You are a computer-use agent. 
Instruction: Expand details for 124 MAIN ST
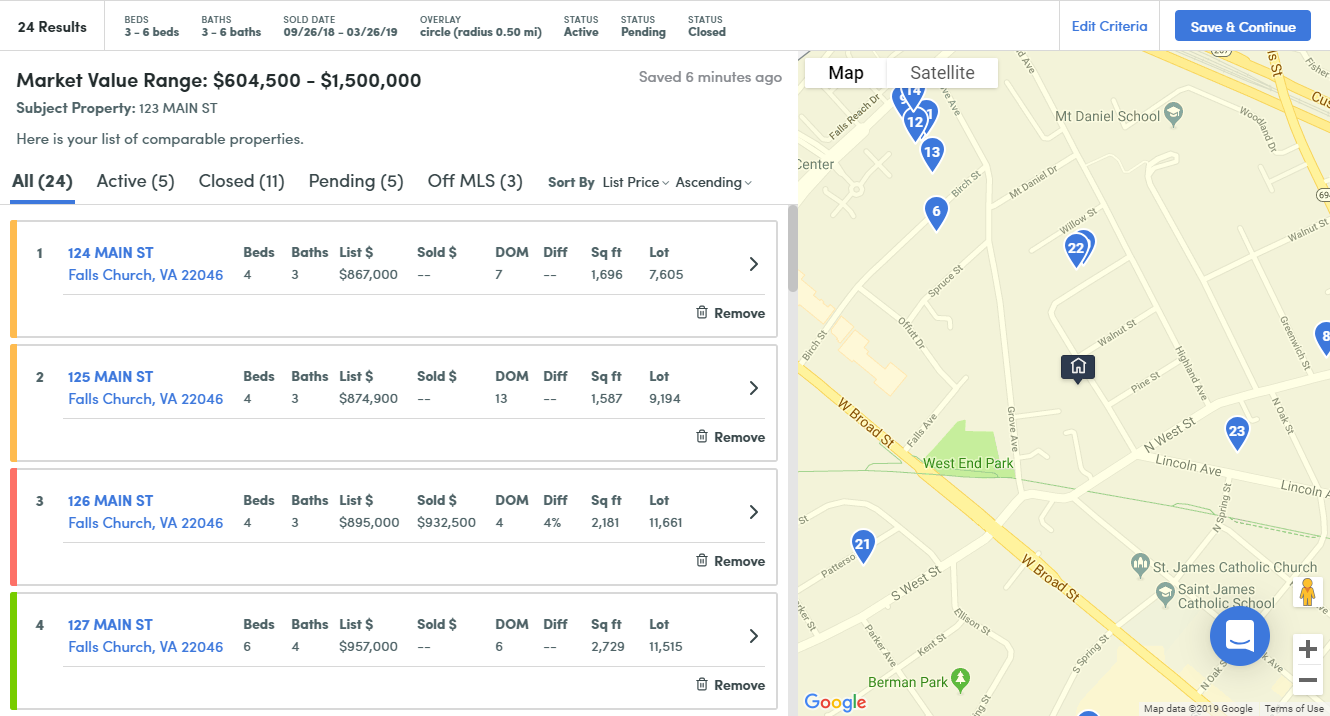[x=754, y=264]
